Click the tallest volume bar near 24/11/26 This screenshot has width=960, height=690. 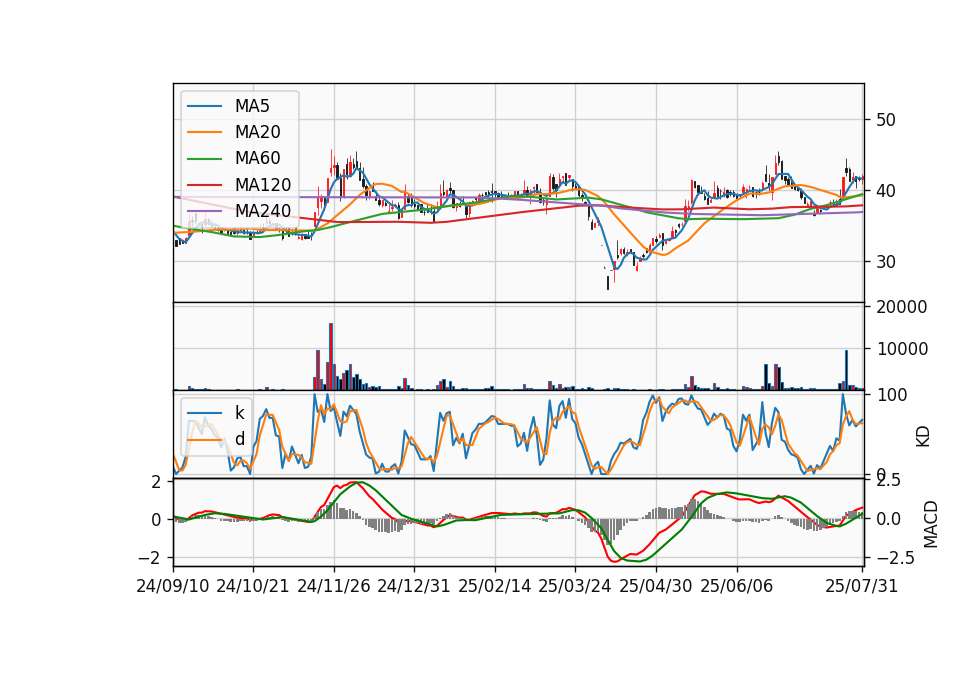[331, 356]
